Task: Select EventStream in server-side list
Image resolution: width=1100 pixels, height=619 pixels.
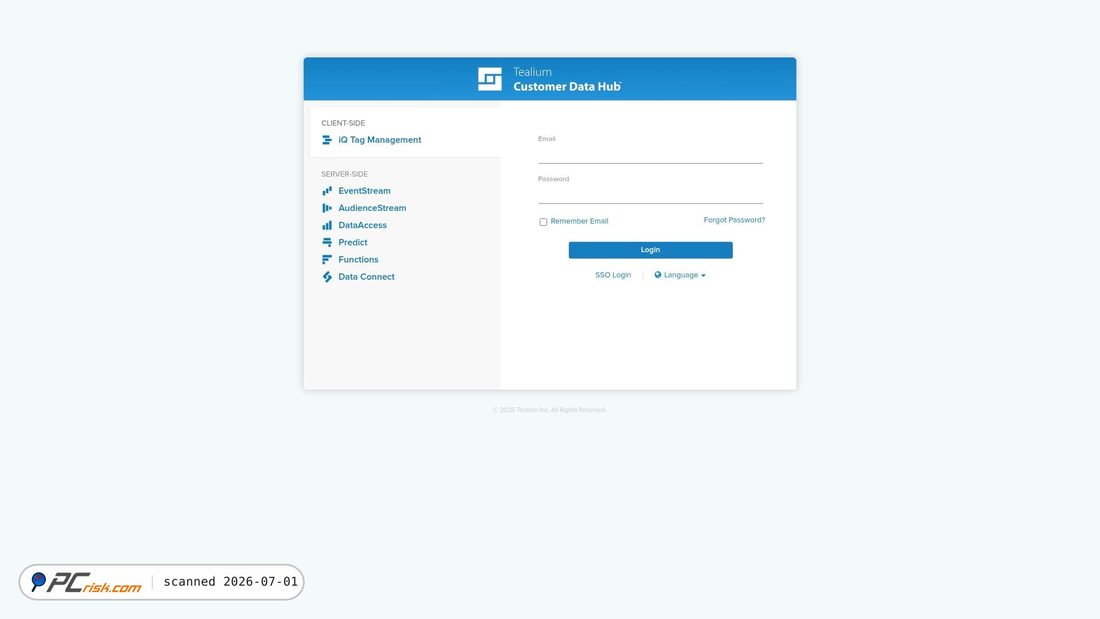Action: pyautogui.click(x=364, y=191)
